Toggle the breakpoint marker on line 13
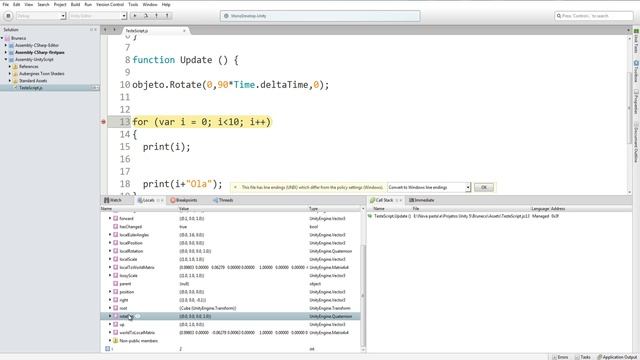Screen dimensions: 640x360 (x=103, y=122)
